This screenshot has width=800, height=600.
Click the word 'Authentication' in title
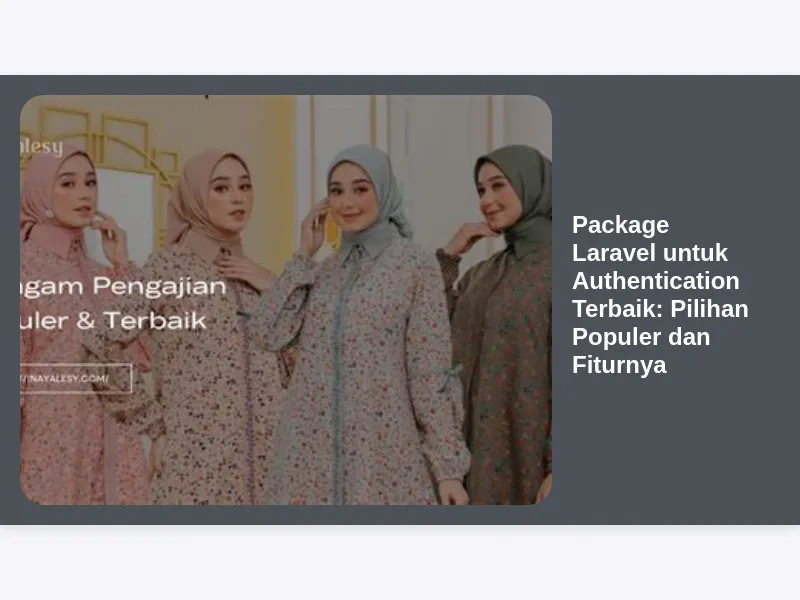656,281
